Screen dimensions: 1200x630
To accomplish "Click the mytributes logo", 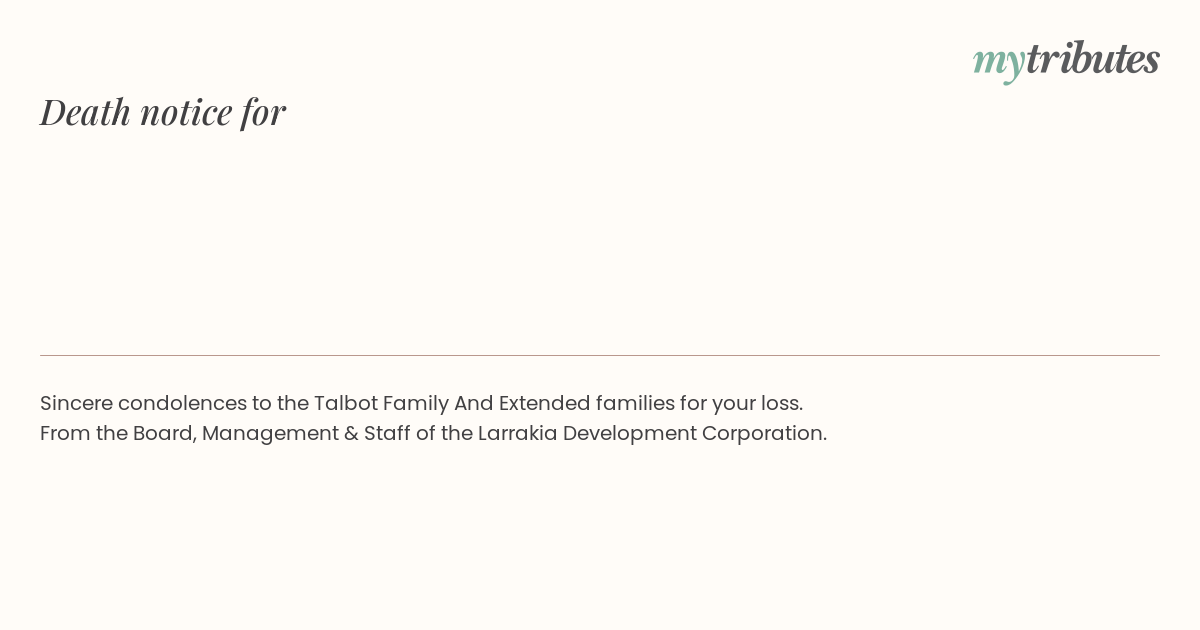I will [x=1066, y=59].
